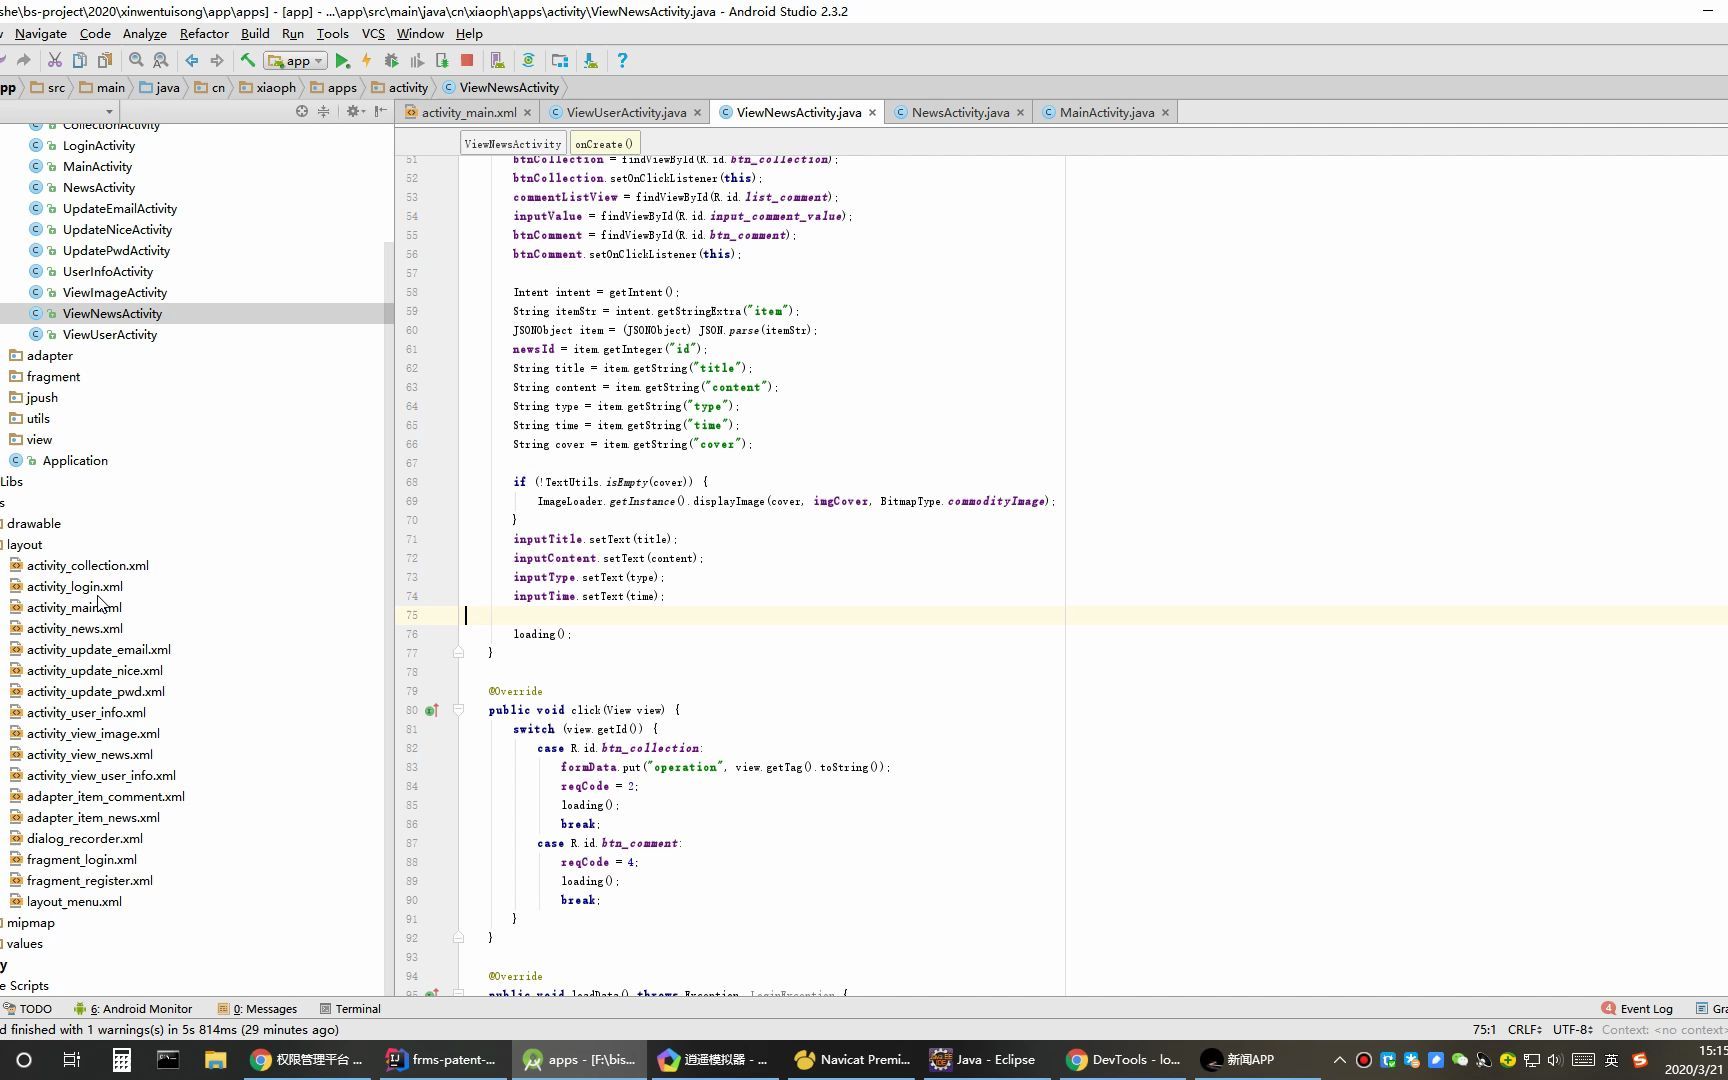The height and width of the screenshot is (1080, 1728).
Task: Click the Replace icon in toolbar
Action: tap(160, 61)
